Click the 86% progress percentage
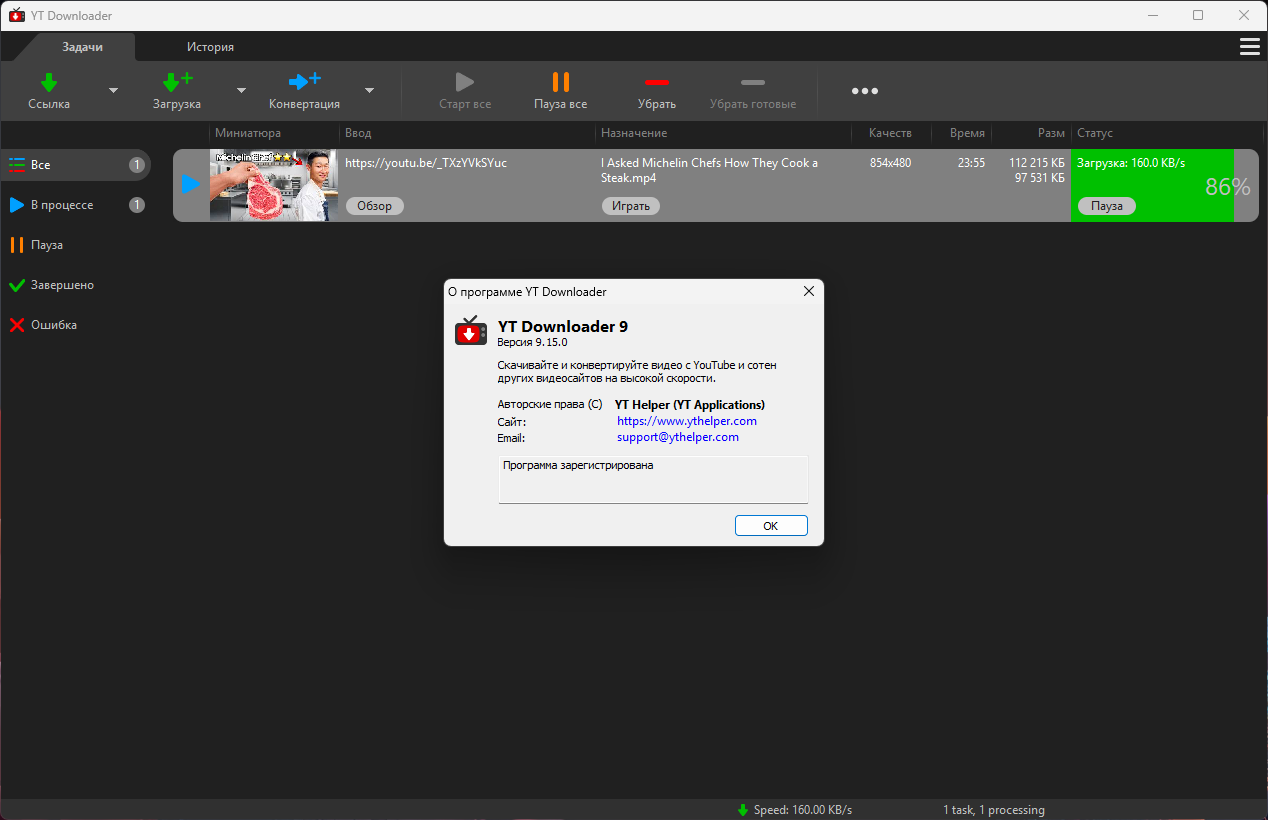This screenshot has height=820, width=1268. [x=1228, y=187]
